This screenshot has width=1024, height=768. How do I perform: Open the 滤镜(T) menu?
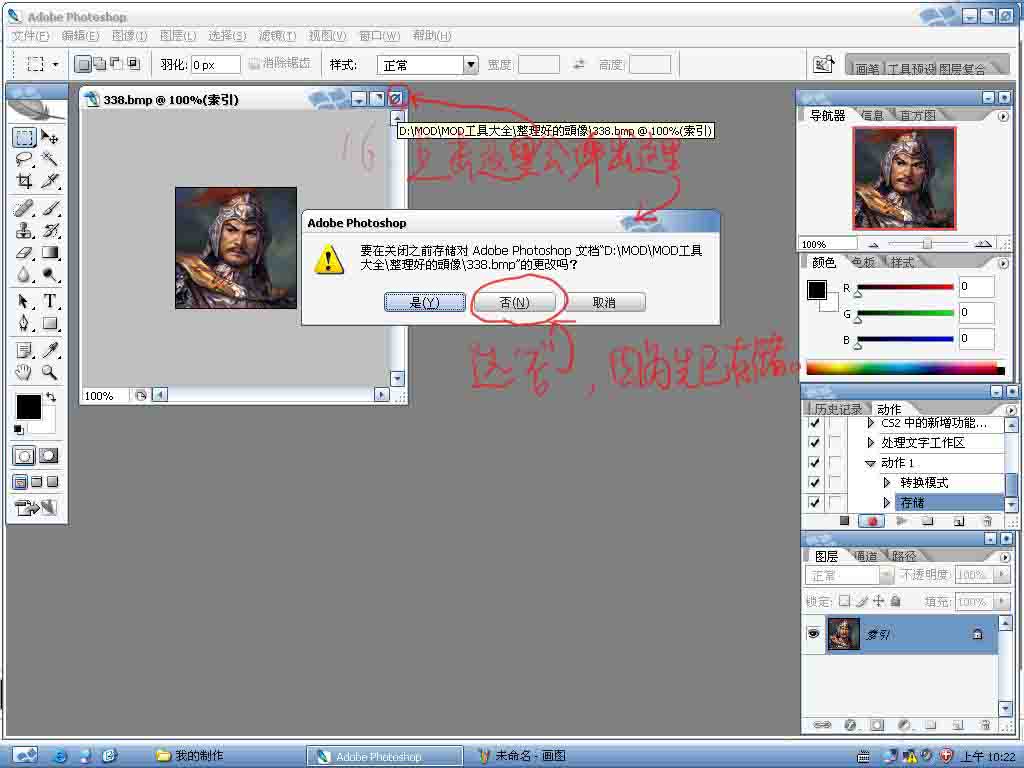[277, 36]
